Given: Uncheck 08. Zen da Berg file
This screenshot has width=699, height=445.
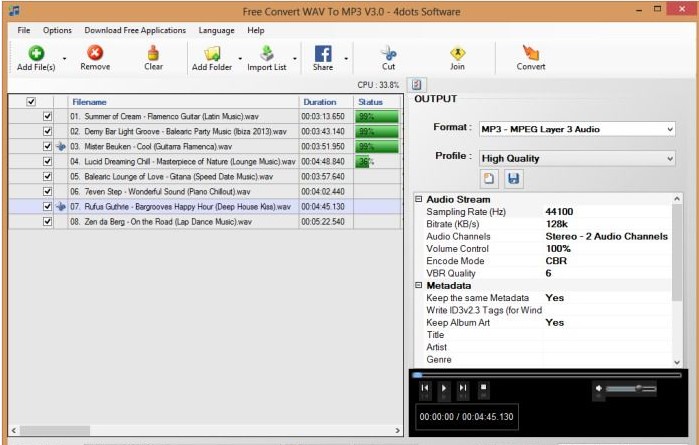Looking at the screenshot, I should (x=47, y=222).
